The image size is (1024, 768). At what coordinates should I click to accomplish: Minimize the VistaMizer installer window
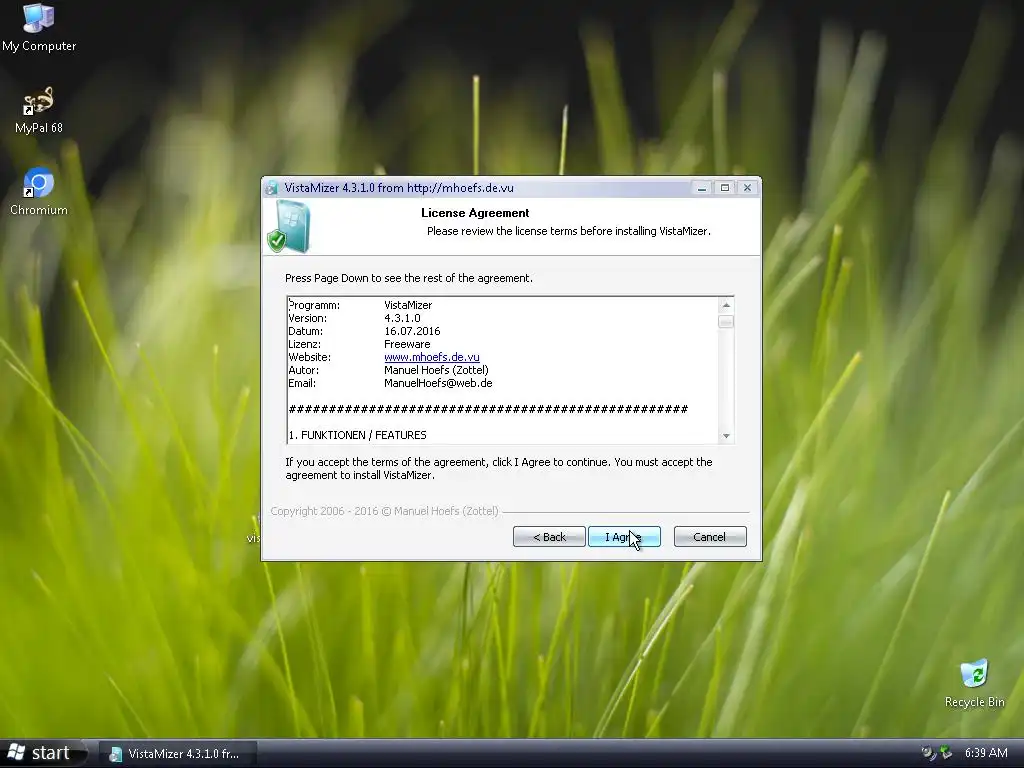tap(701, 188)
